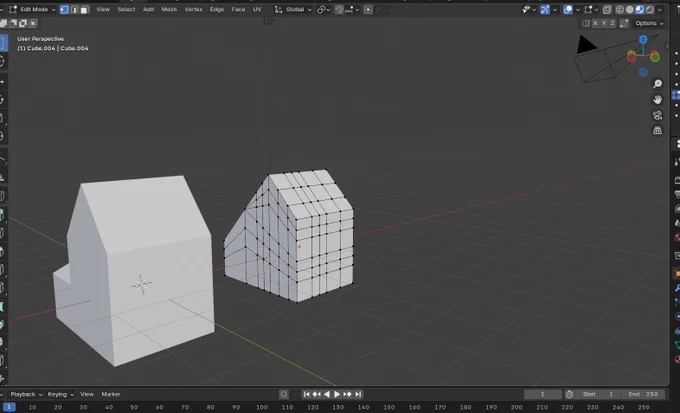The width and height of the screenshot is (680, 413).
Task: Open the Keying menu
Action: click(x=60, y=394)
